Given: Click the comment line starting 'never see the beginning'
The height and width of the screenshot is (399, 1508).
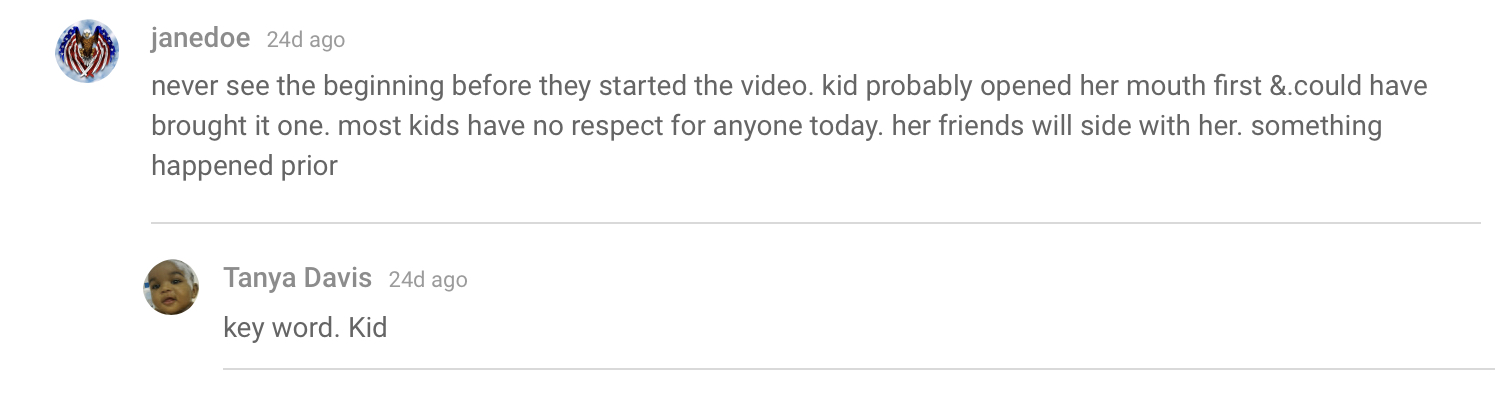Looking at the screenshot, I should [x=789, y=86].
